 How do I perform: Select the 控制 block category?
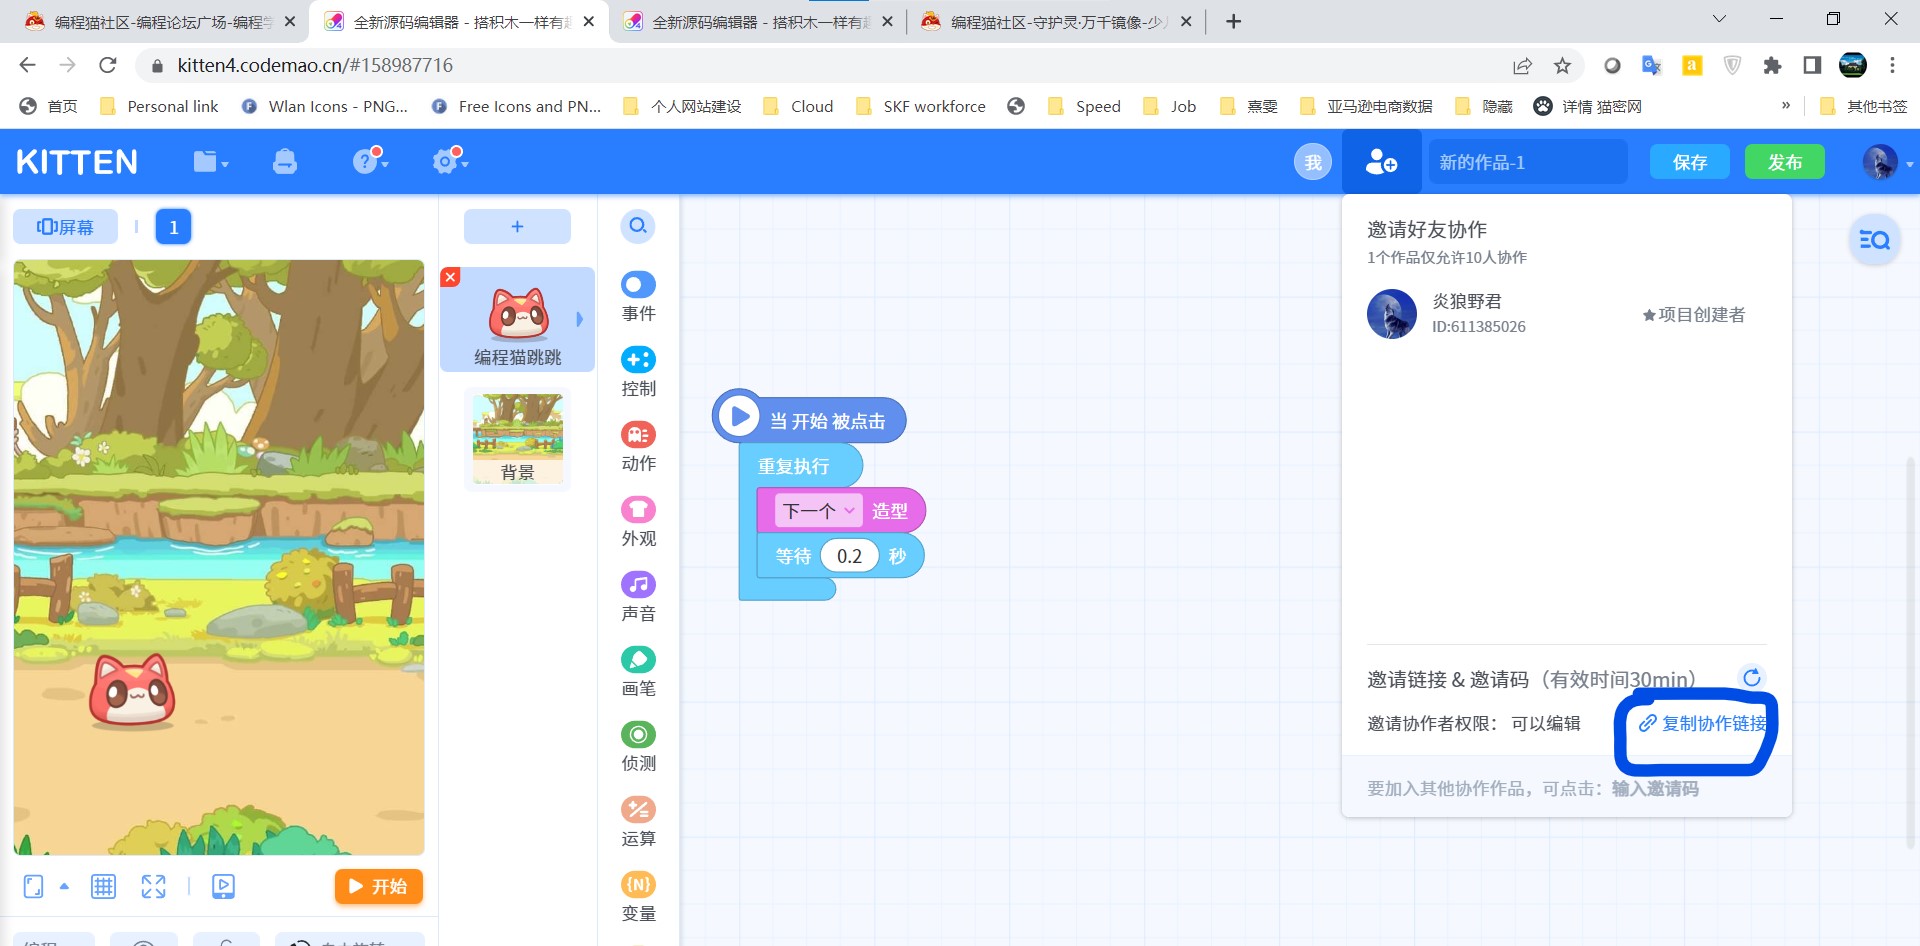click(638, 372)
